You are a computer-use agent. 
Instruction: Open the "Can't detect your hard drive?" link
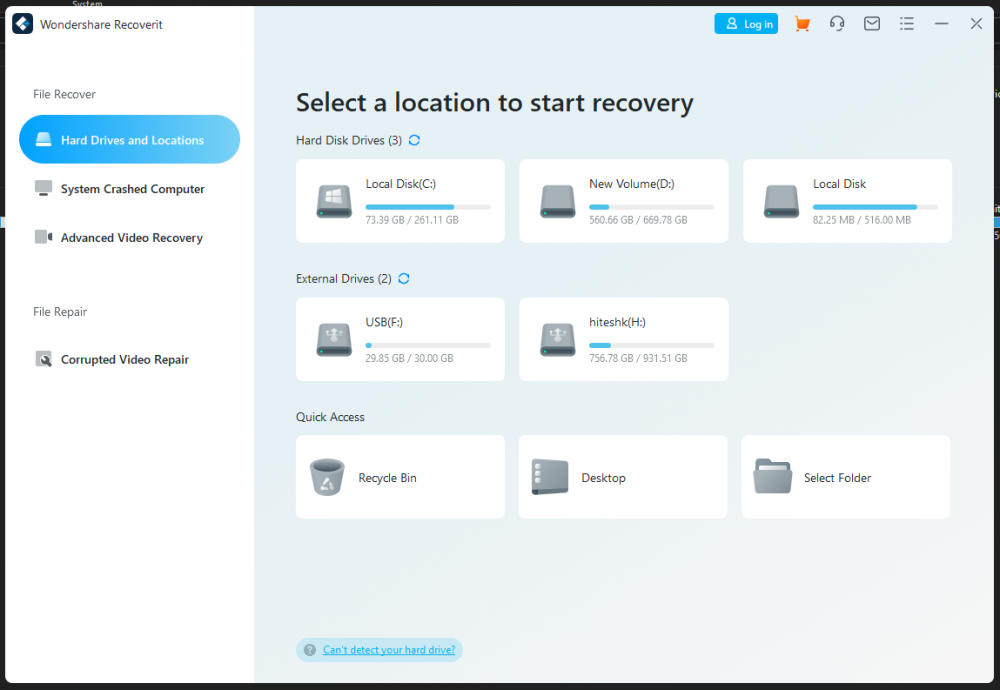click(389, 650)
